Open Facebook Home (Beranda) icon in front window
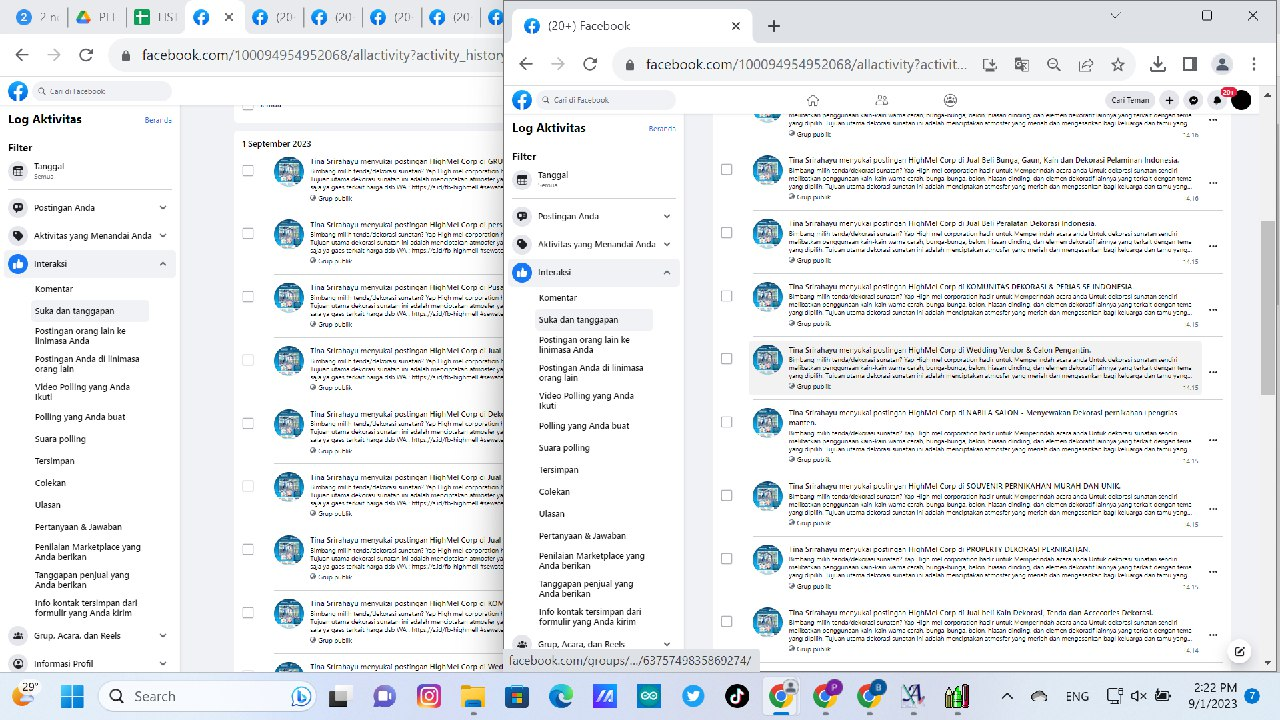Image resolution: width=1280 pixels, height=720 pixels. tap(813, 100)
